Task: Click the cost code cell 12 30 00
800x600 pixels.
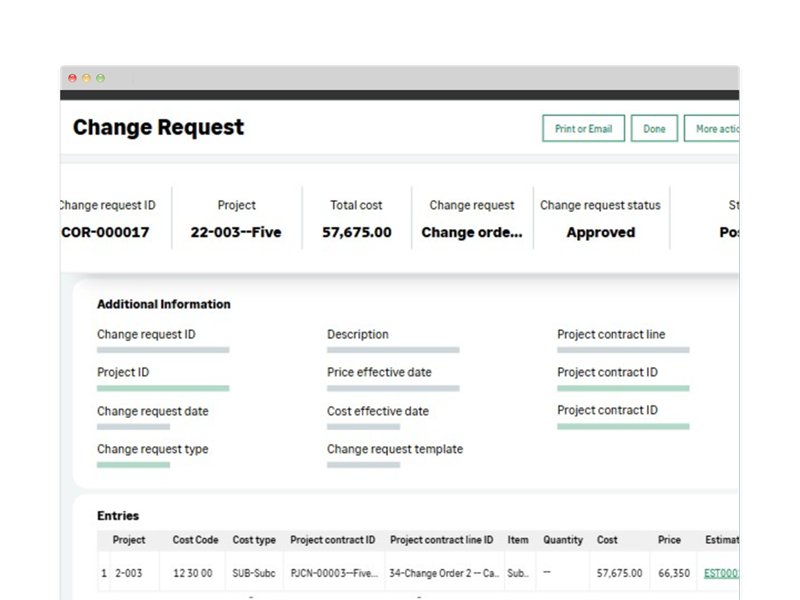Action: click(192, 573)
